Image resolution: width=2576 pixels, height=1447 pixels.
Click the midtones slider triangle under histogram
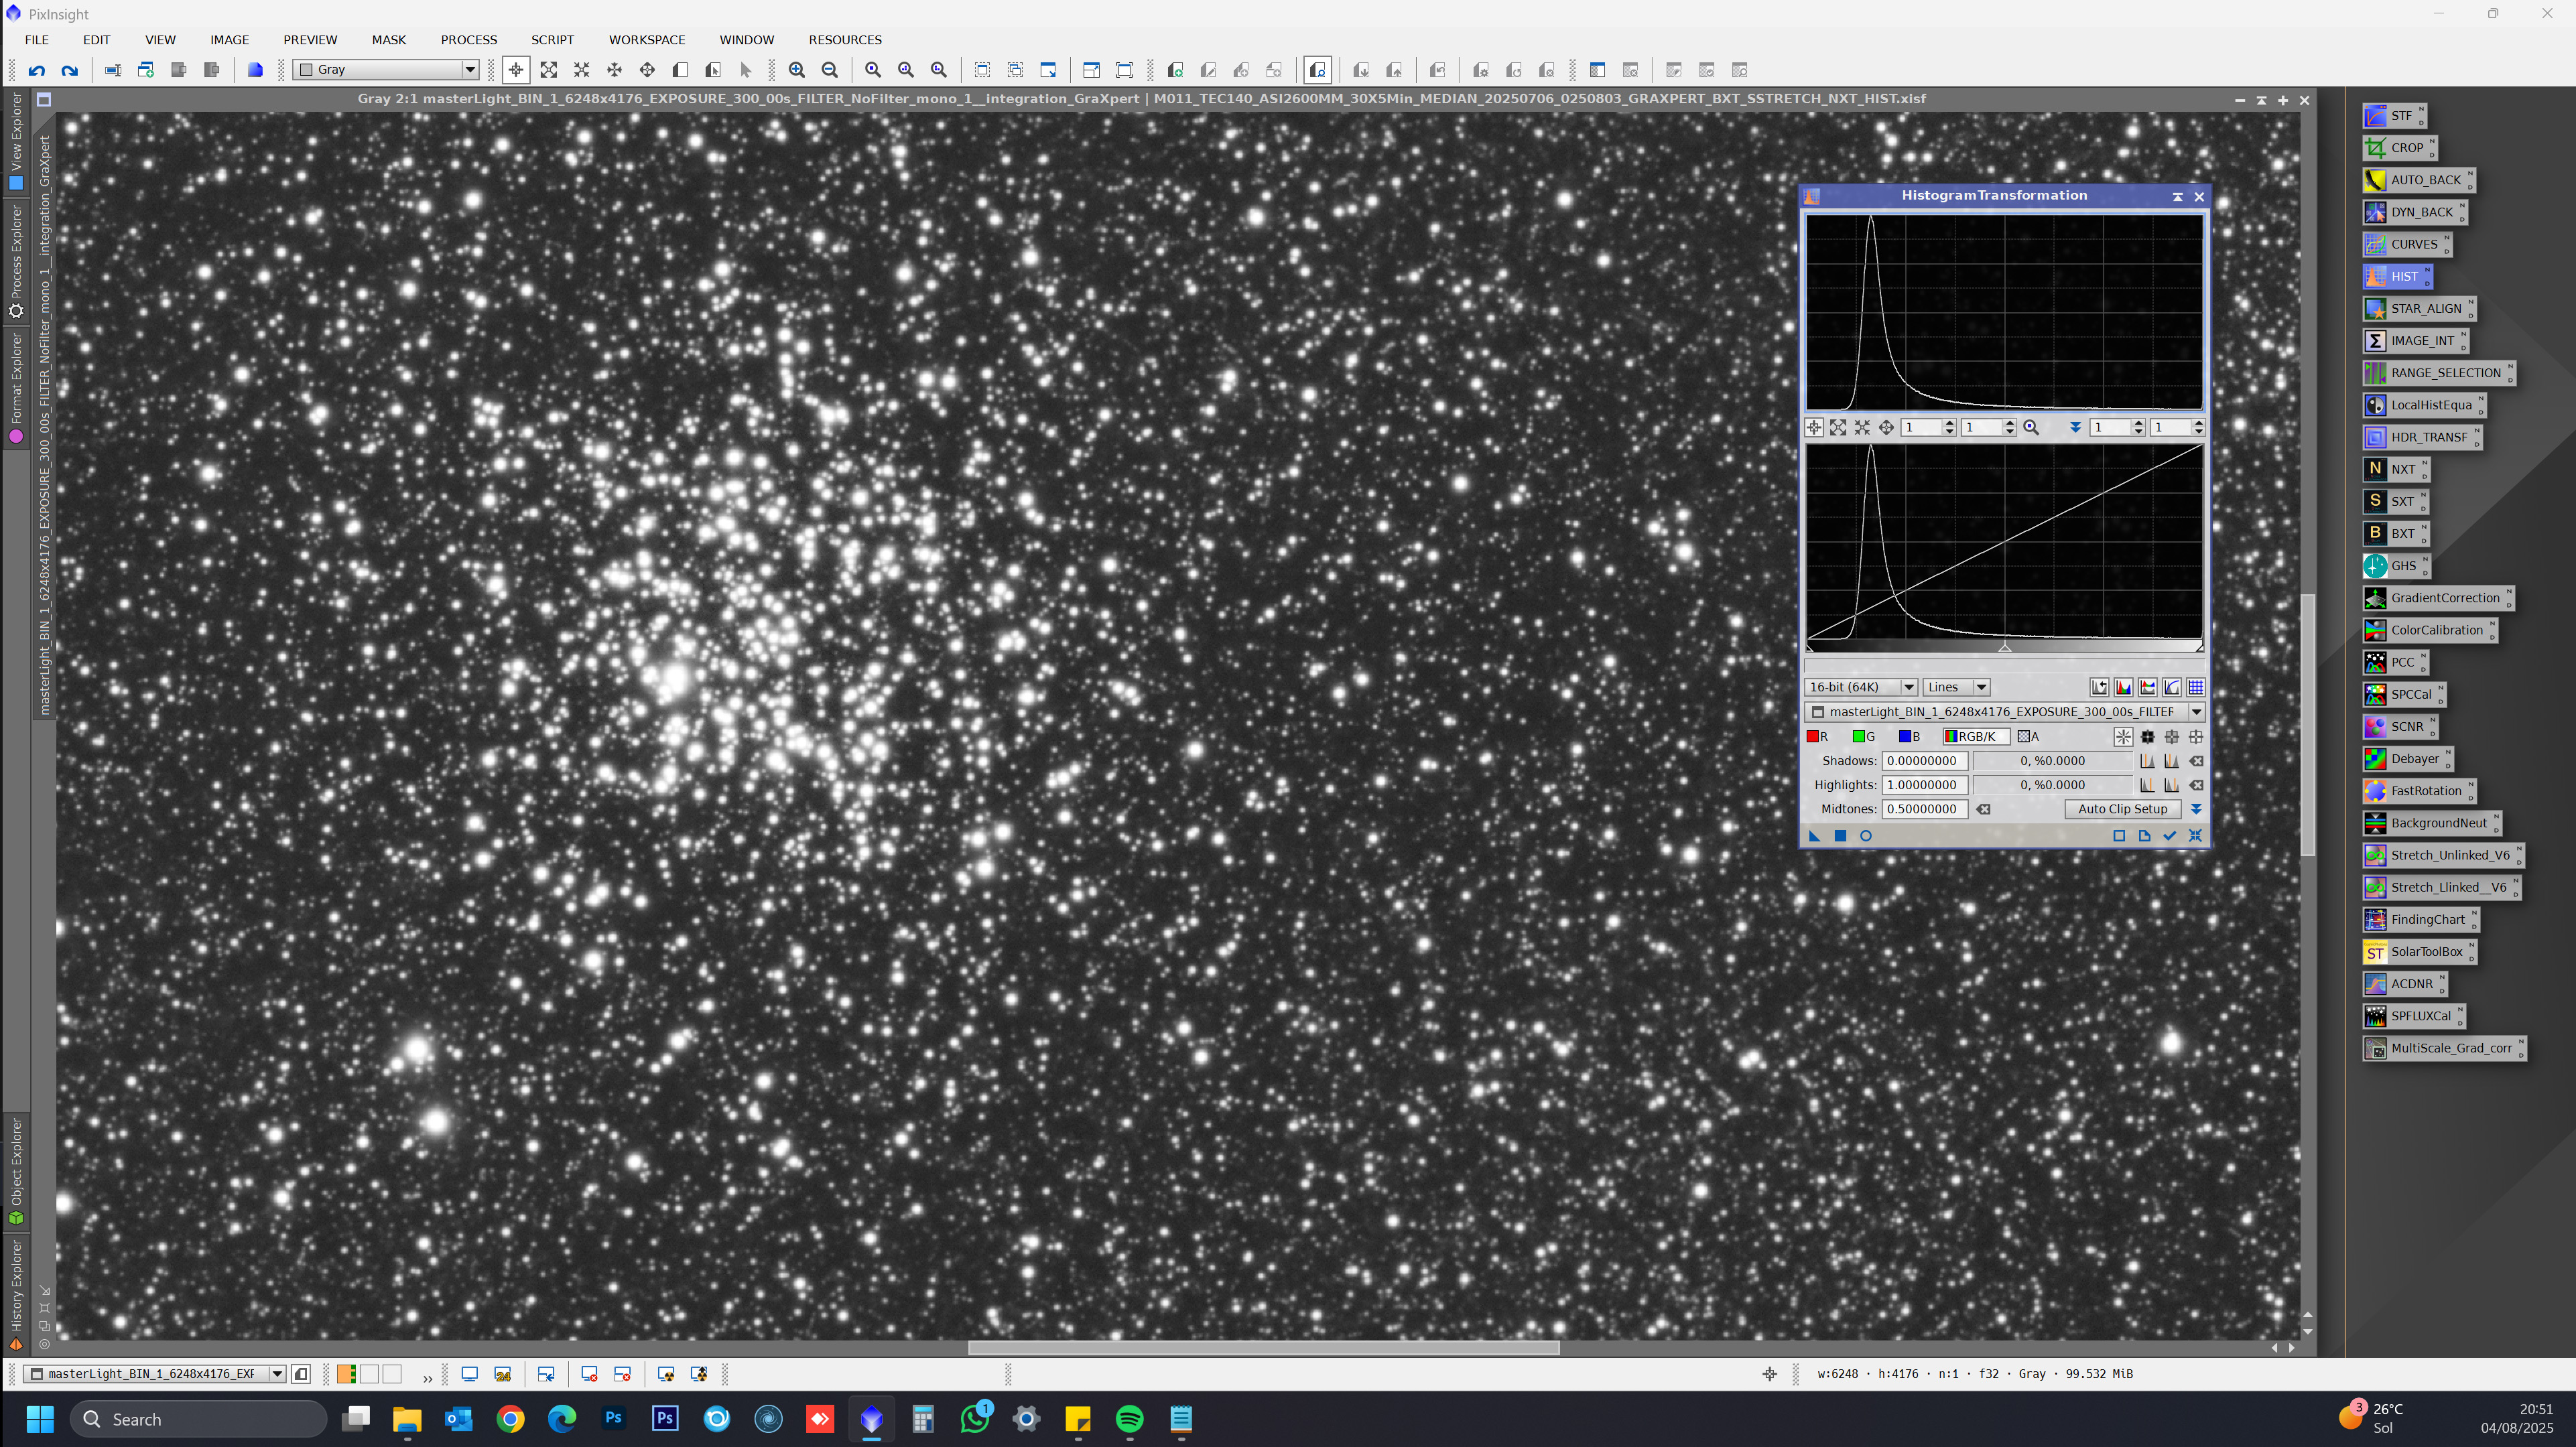coord(2004,648)
